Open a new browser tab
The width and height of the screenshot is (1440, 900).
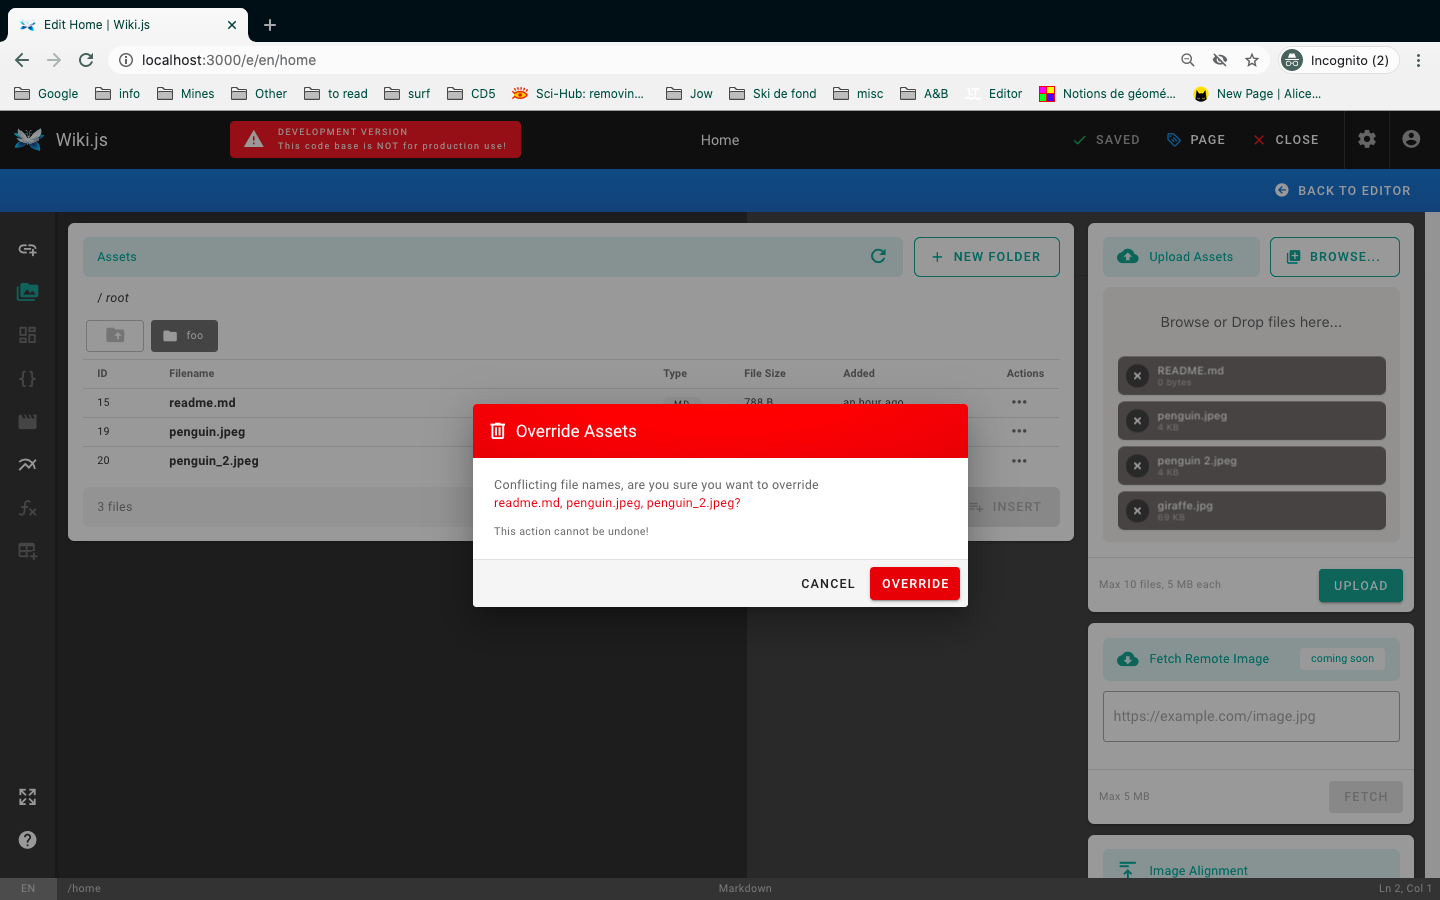(270, 25)
